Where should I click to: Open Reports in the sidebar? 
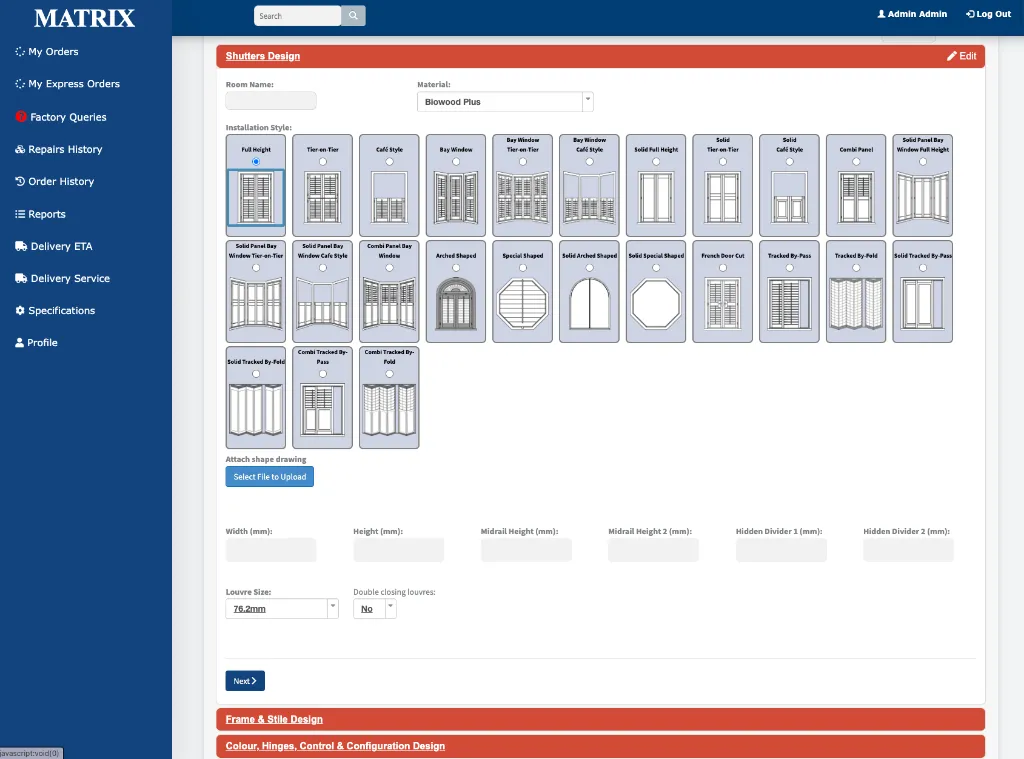pyautogui.click(x=40, y=214)
